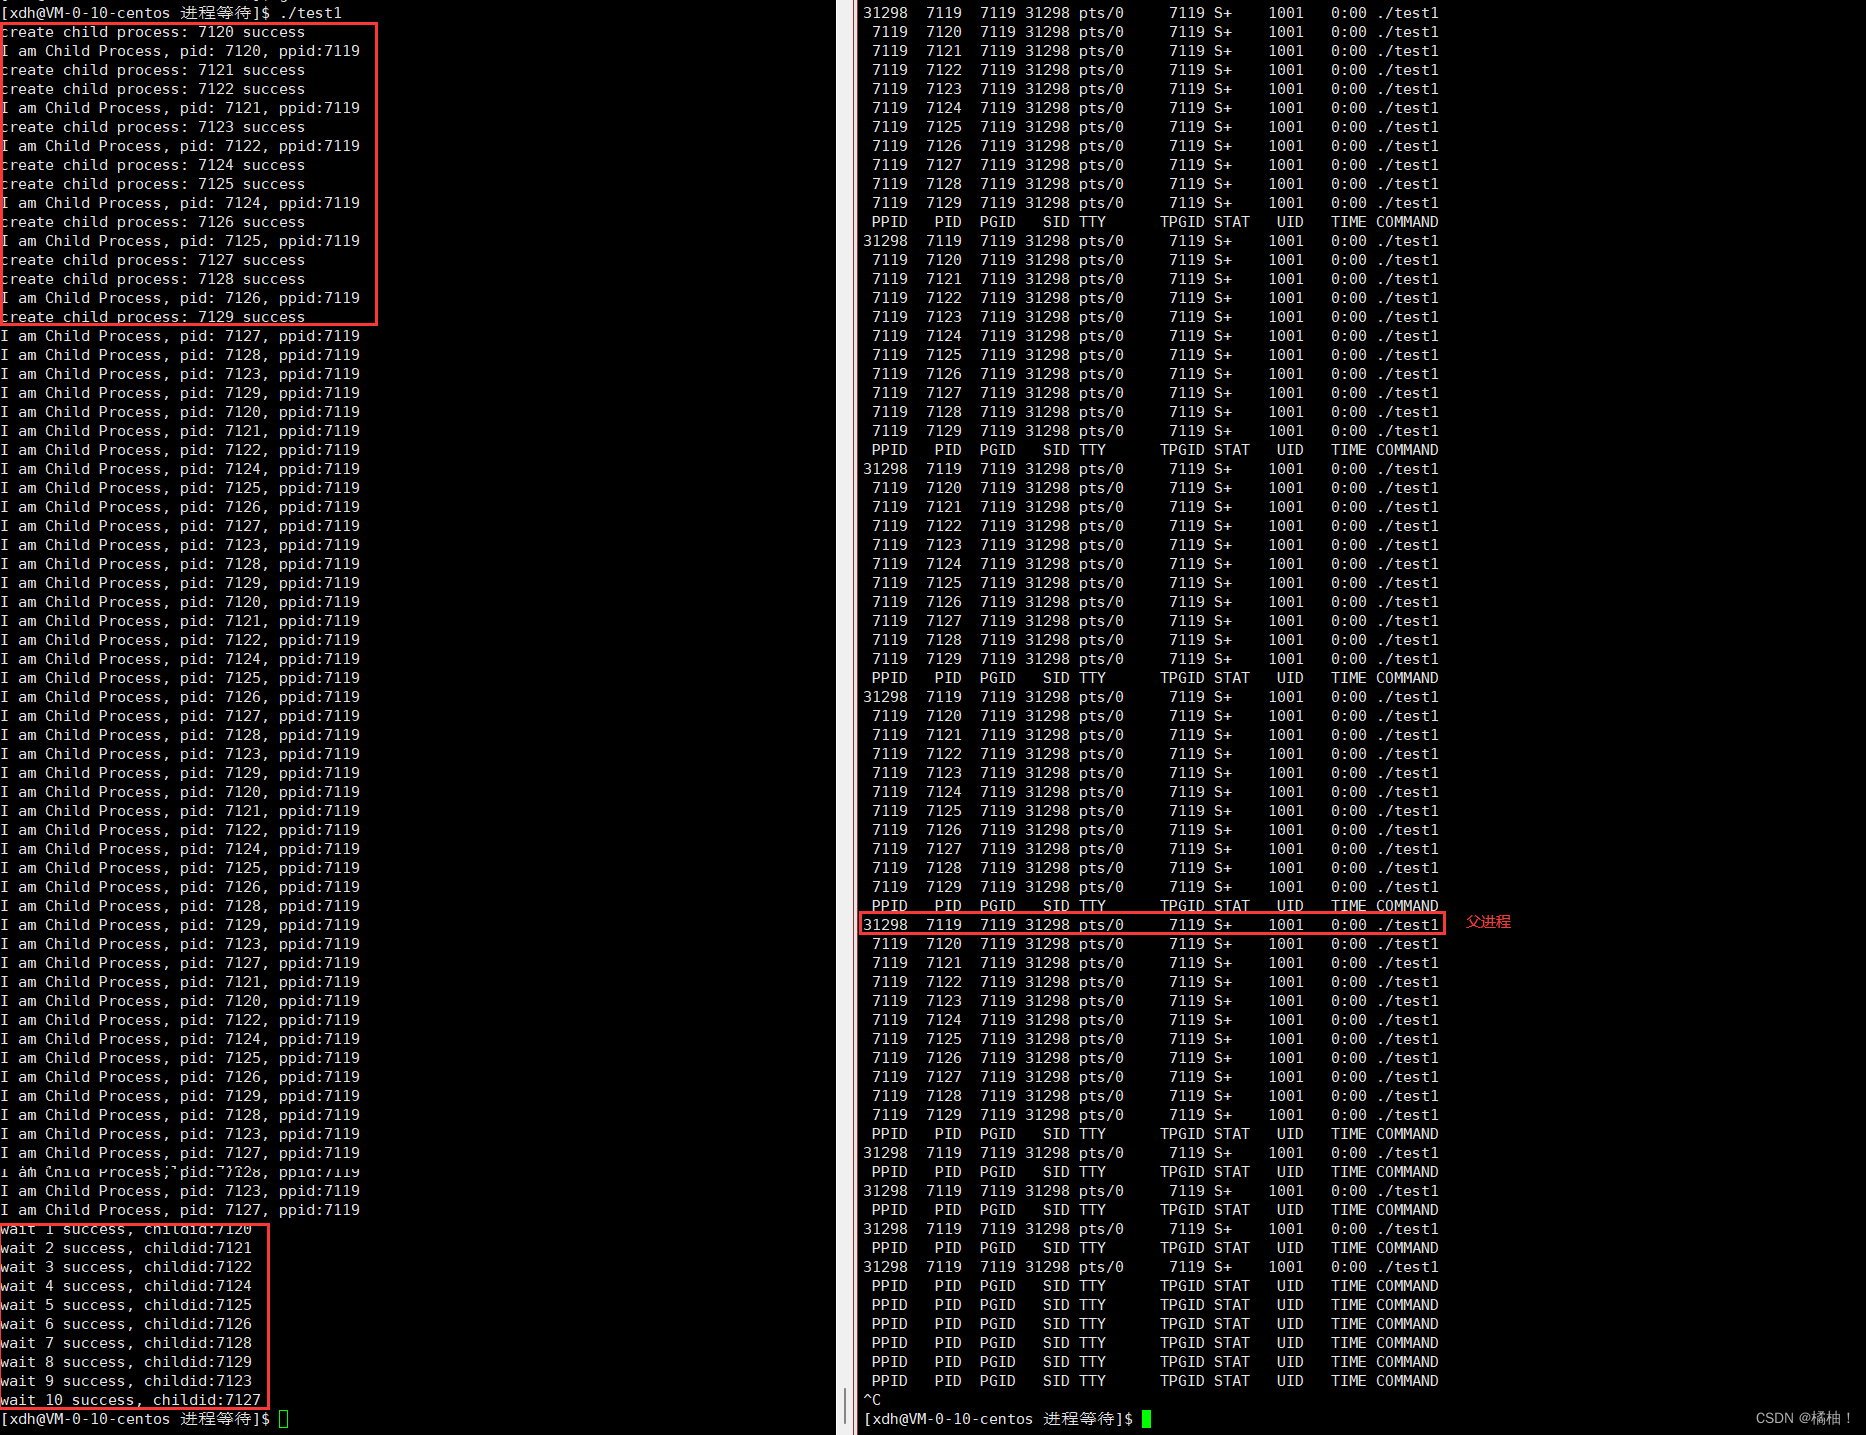Click 'wait 6 success, childid:7126' line
The width and height of the screenshot is (1866, 1435).
point(127,1324)
